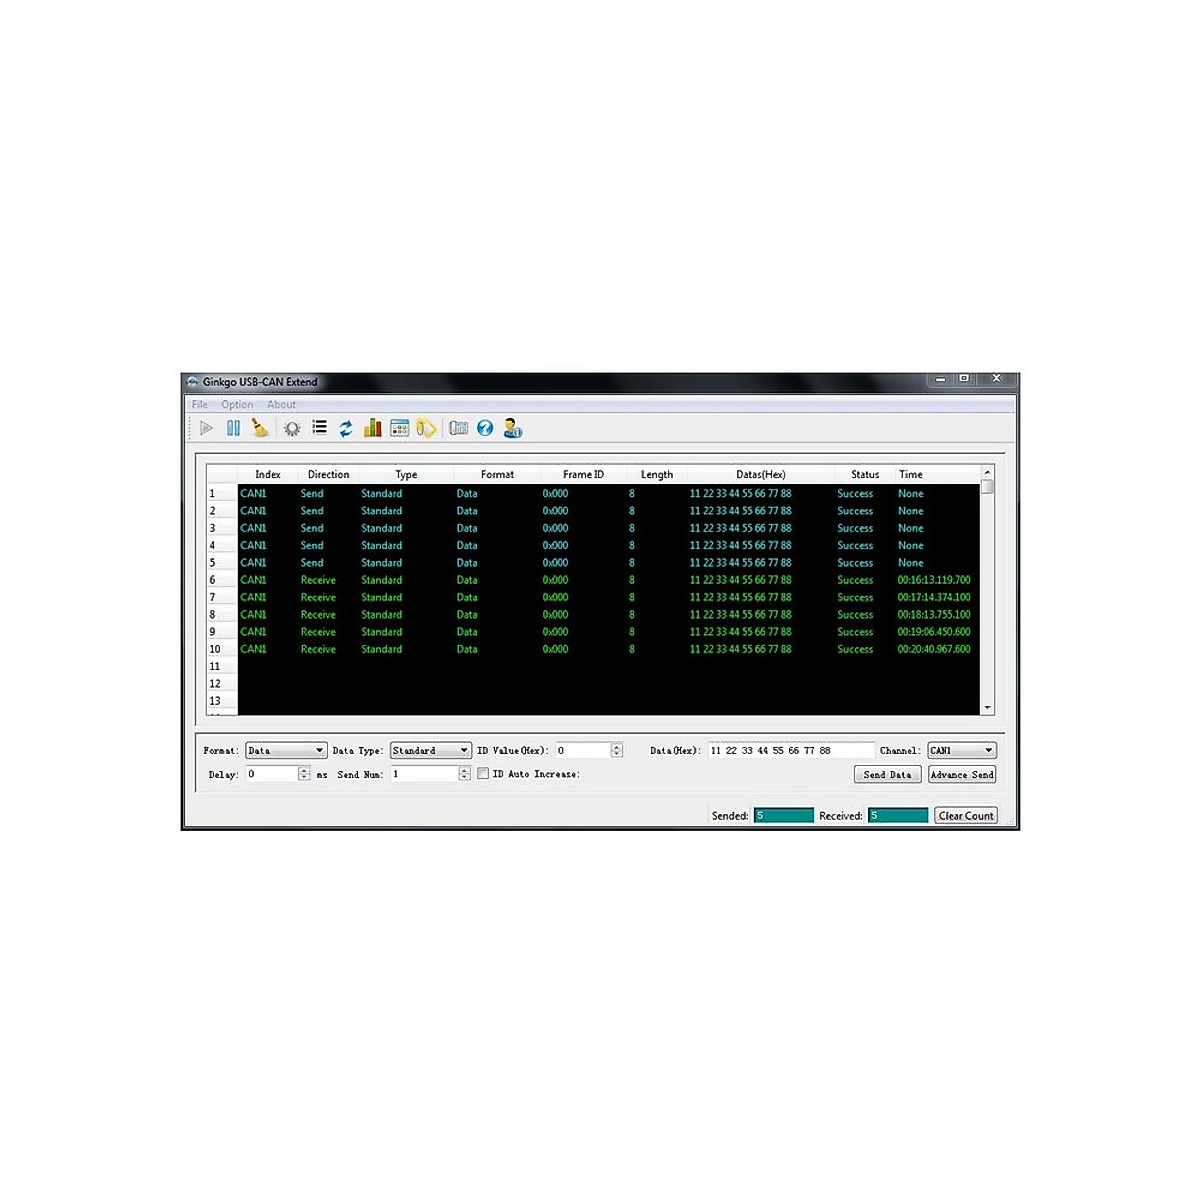Screen dimensions: 1200x1200
Task: Click the blue refresh arrows icon
Action: tap(346, 428)
